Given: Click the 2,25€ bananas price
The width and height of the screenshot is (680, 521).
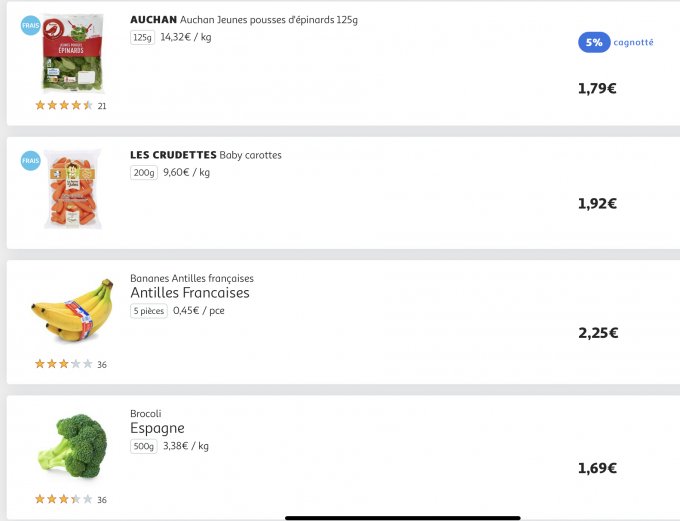Looking at the screenshot, I should [598, 333].
